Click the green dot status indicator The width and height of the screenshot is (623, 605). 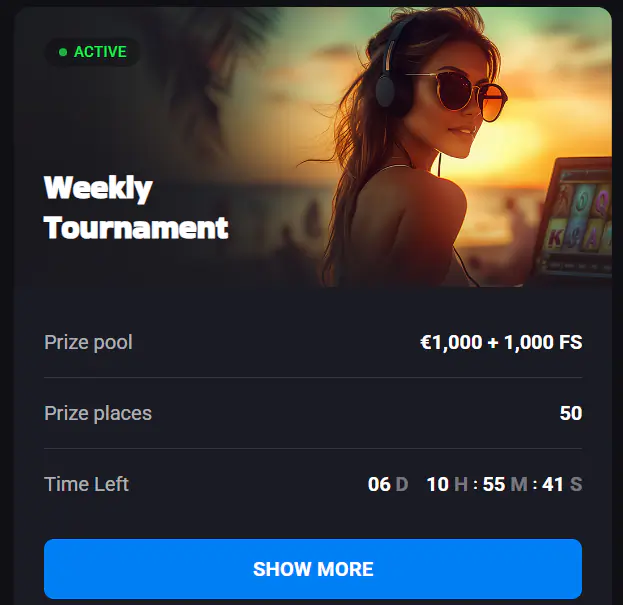coord(63,52)
